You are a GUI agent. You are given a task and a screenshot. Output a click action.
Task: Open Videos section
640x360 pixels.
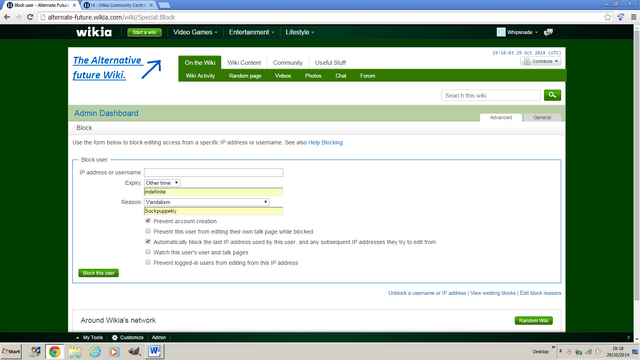282,76
